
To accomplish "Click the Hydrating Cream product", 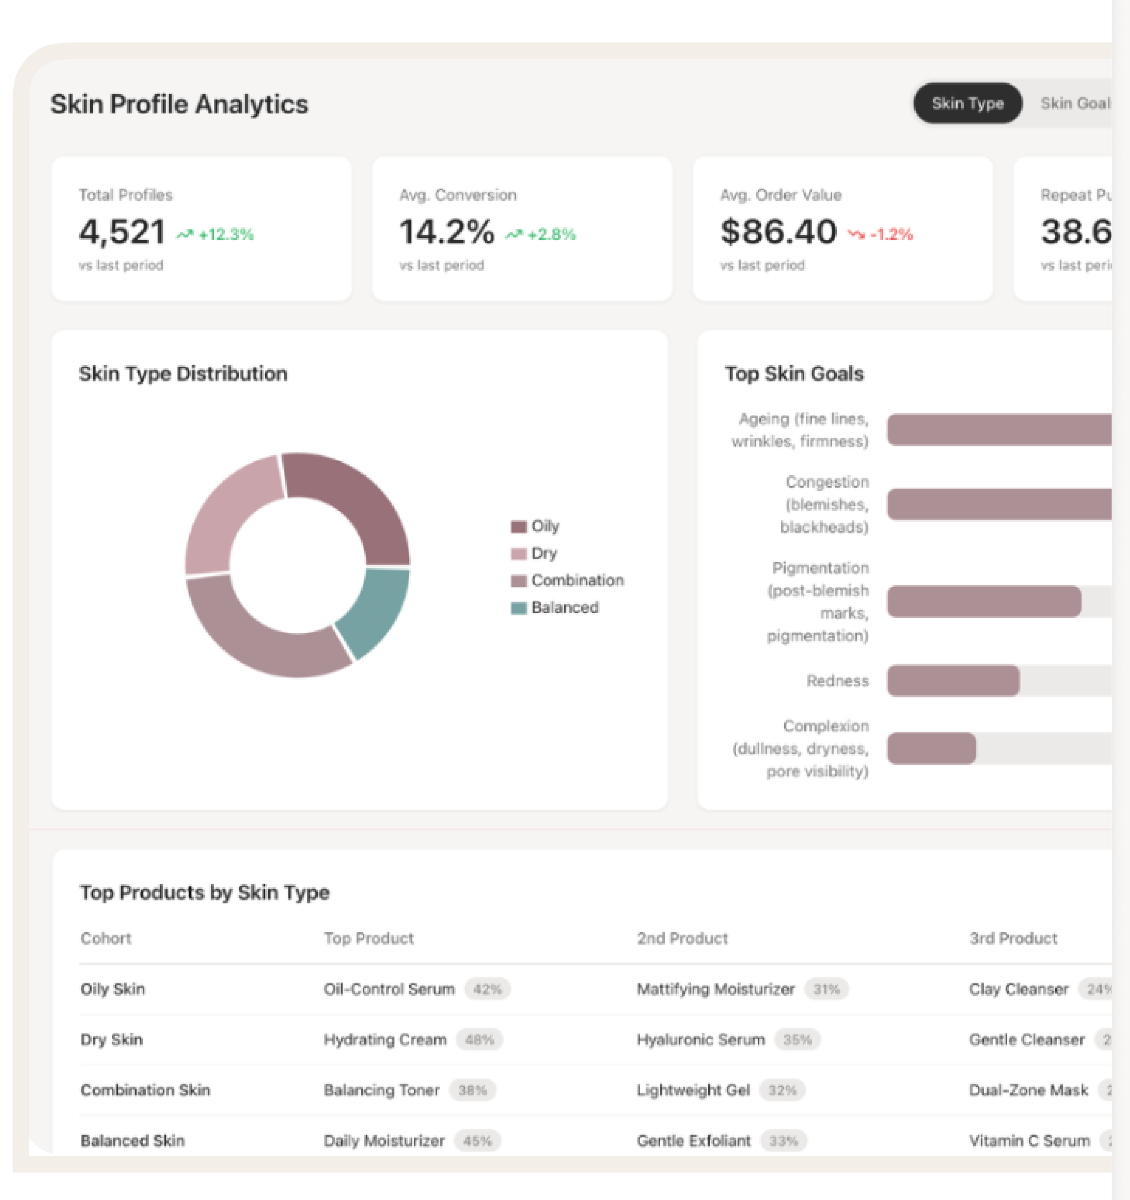I will point(385,1040).
